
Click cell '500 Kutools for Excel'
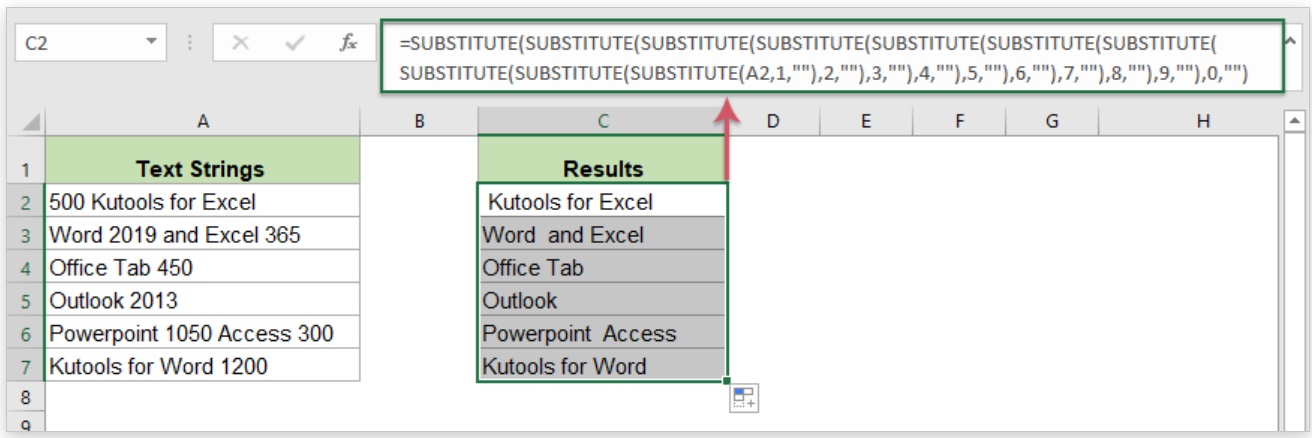coord(203,202)
